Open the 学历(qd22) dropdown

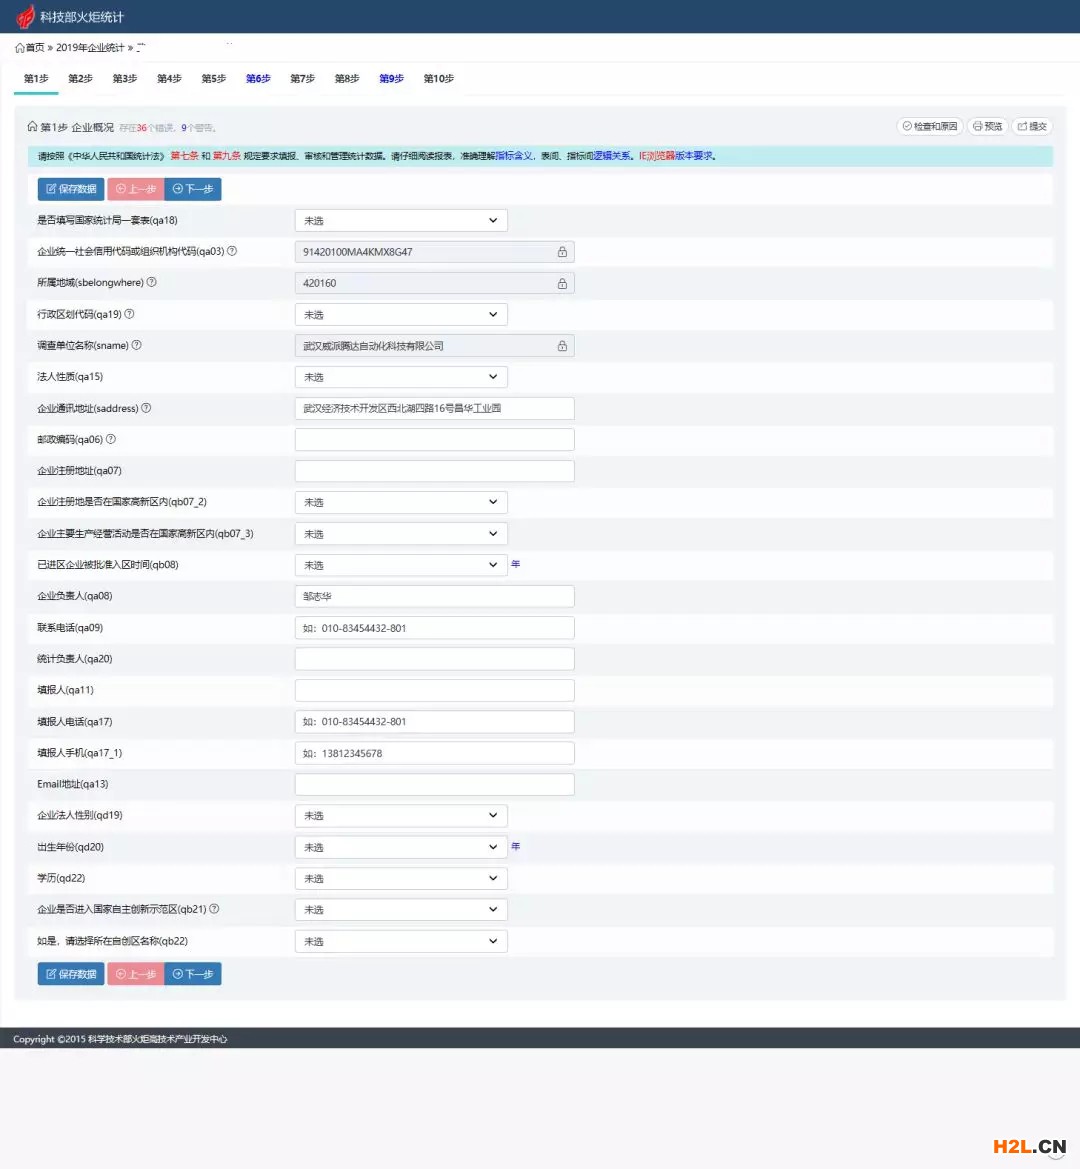coord(401,878)
